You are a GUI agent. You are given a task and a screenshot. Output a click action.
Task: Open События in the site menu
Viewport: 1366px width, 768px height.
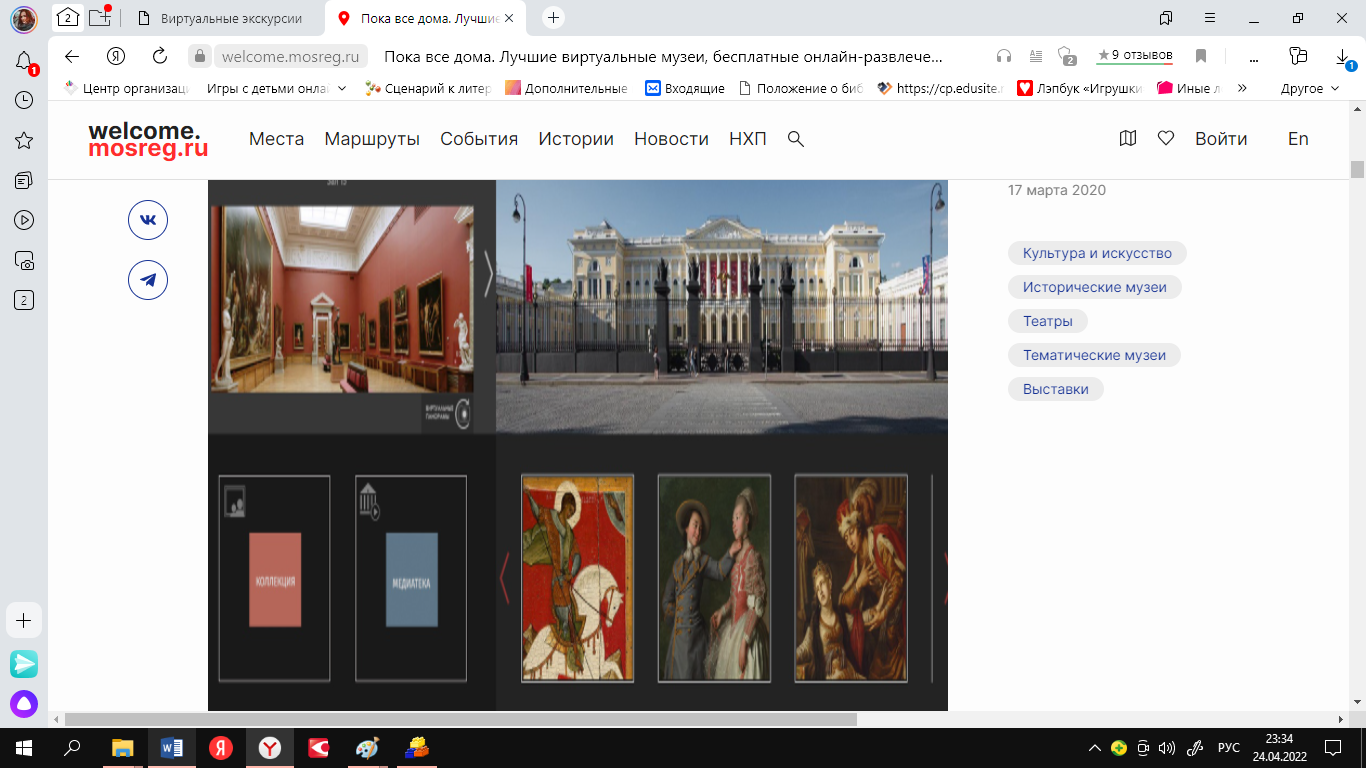click(479, 139)
